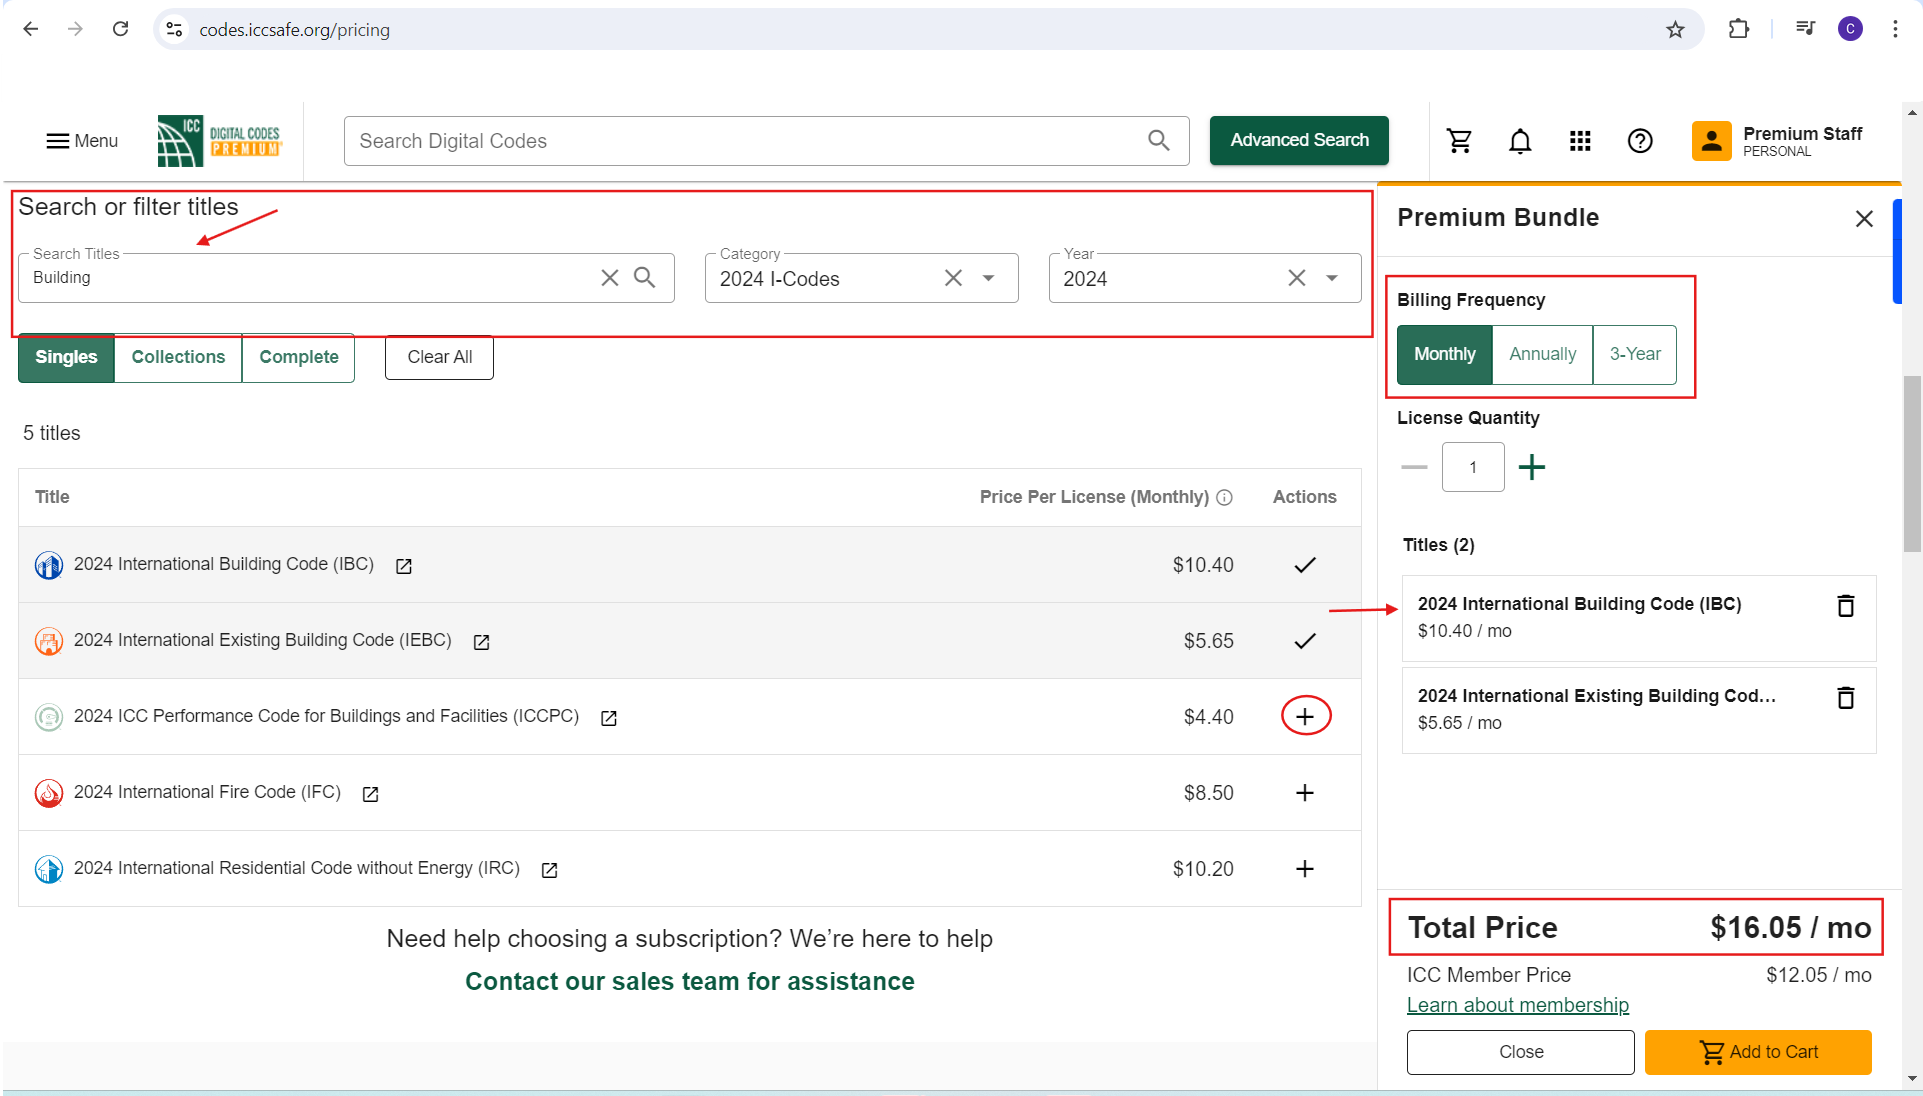Expand the Category dropdown arrow
Image resolution: width=1923 pixels, height=1096 pixels.
point(988,278)
